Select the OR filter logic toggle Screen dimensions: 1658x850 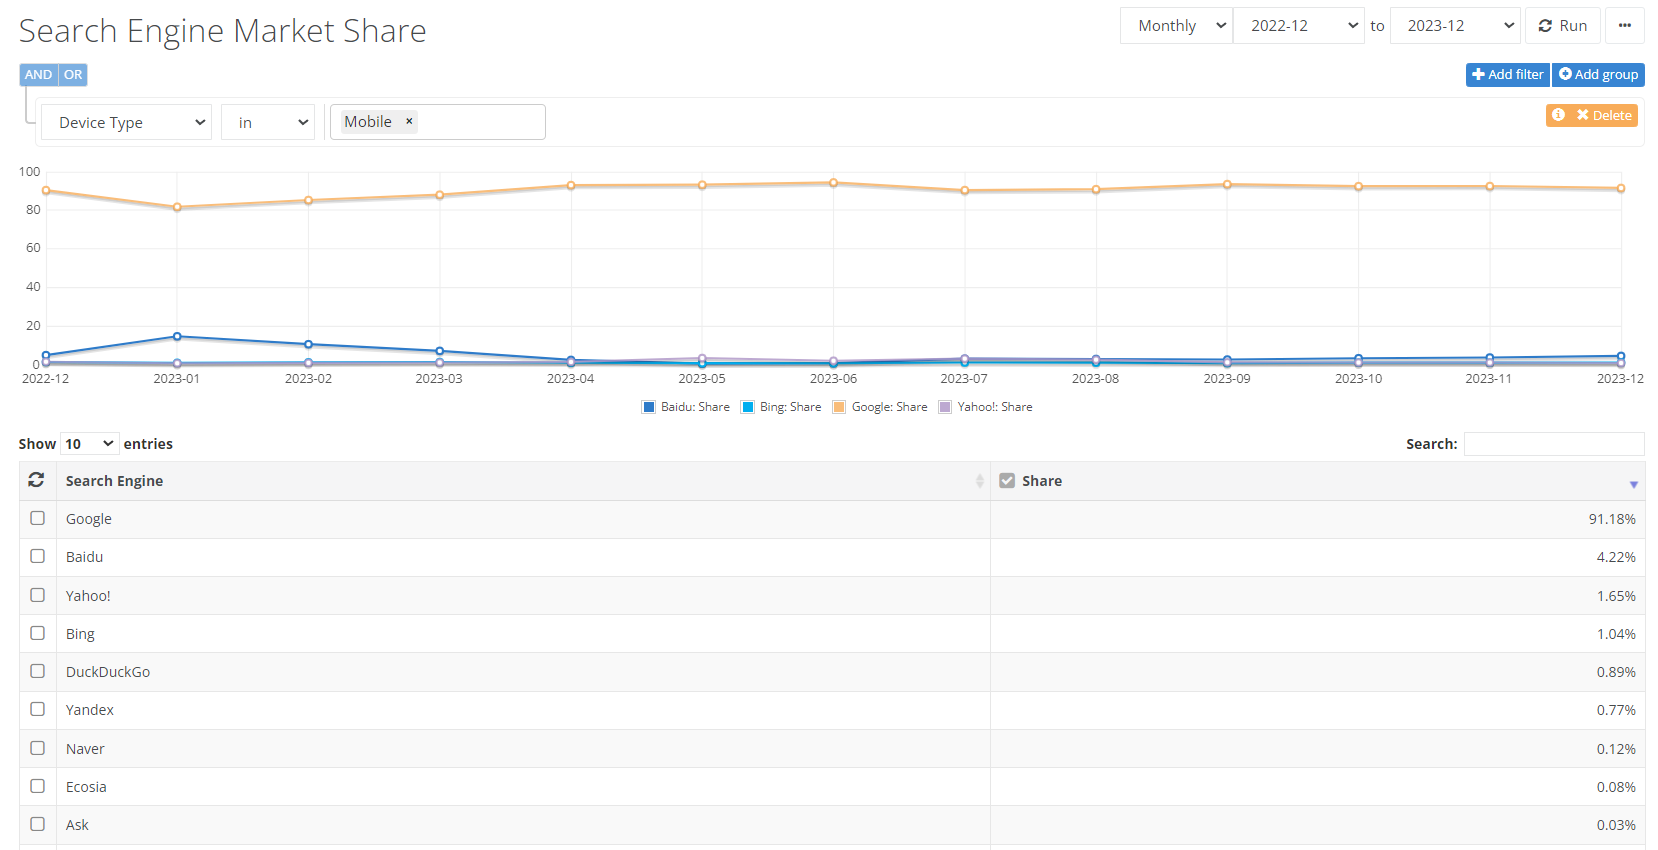click(73, 75)
